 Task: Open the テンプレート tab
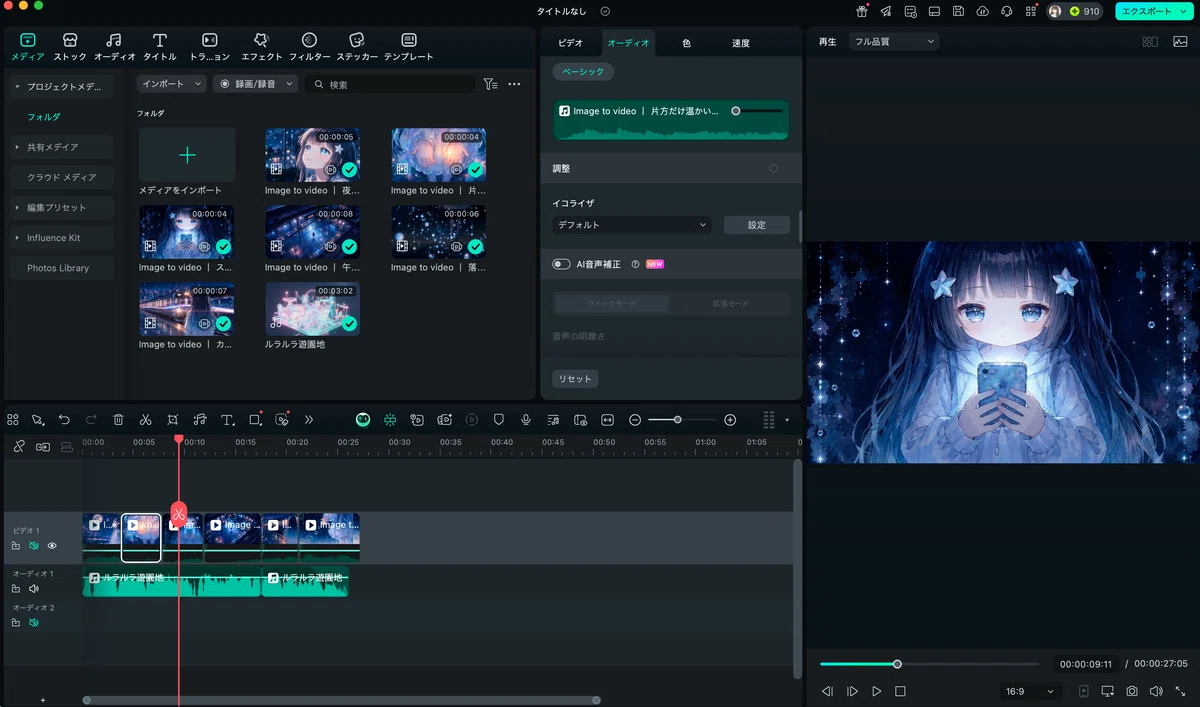click(x=409, y=46)
